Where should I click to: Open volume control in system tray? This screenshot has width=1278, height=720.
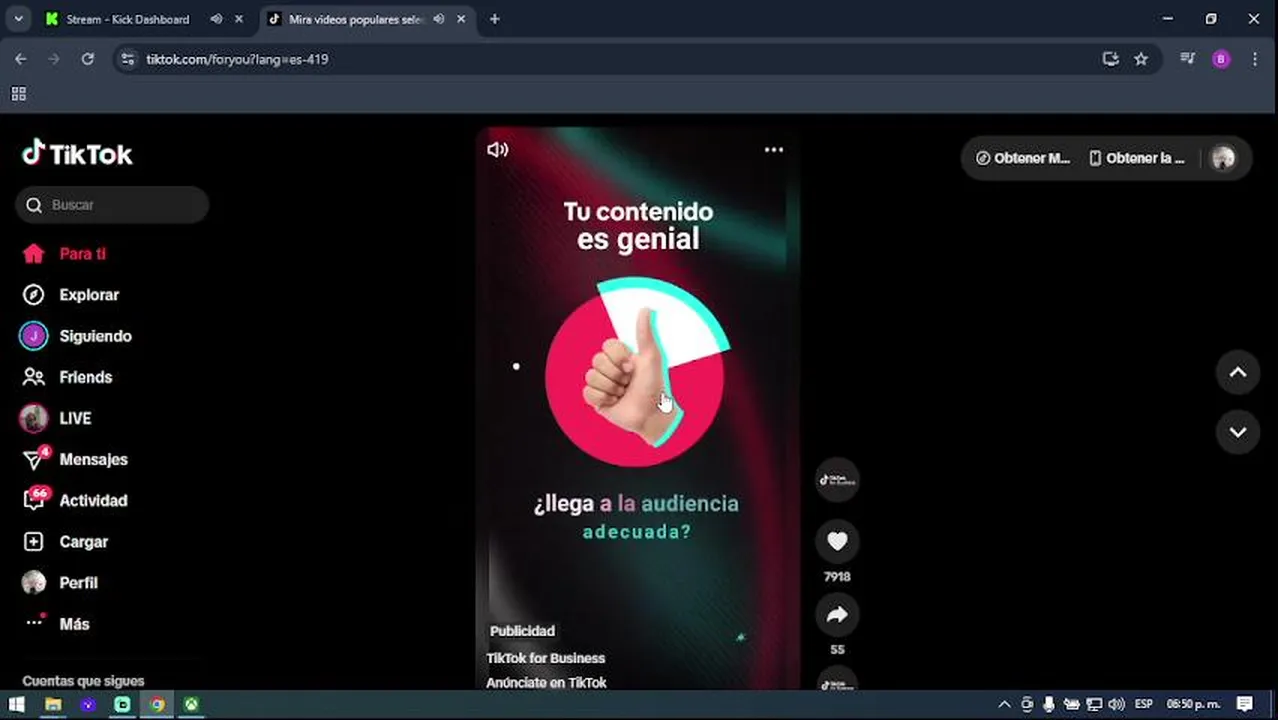tap(1116, 704)
